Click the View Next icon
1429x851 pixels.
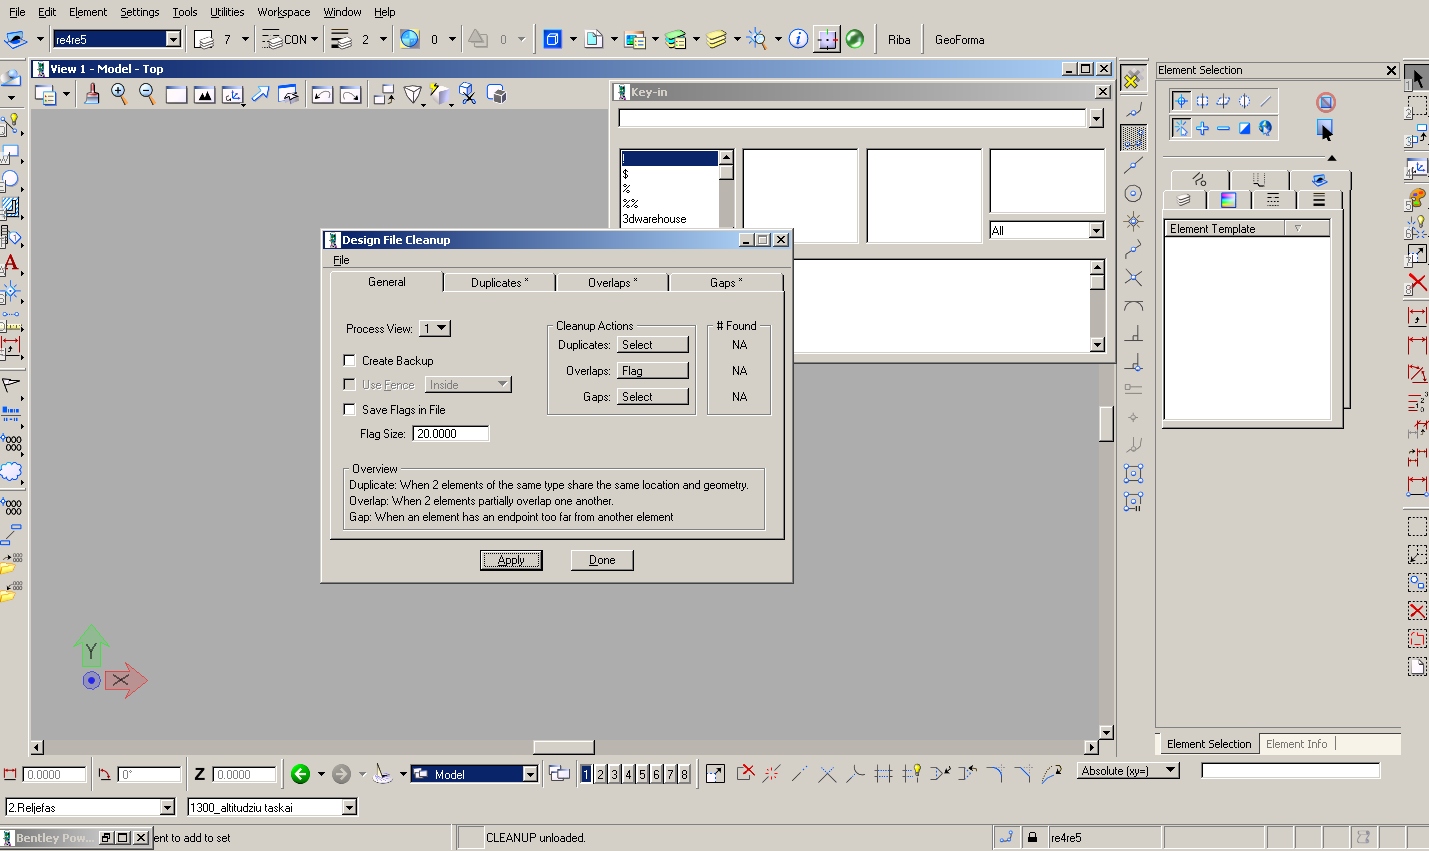[350, 94]
